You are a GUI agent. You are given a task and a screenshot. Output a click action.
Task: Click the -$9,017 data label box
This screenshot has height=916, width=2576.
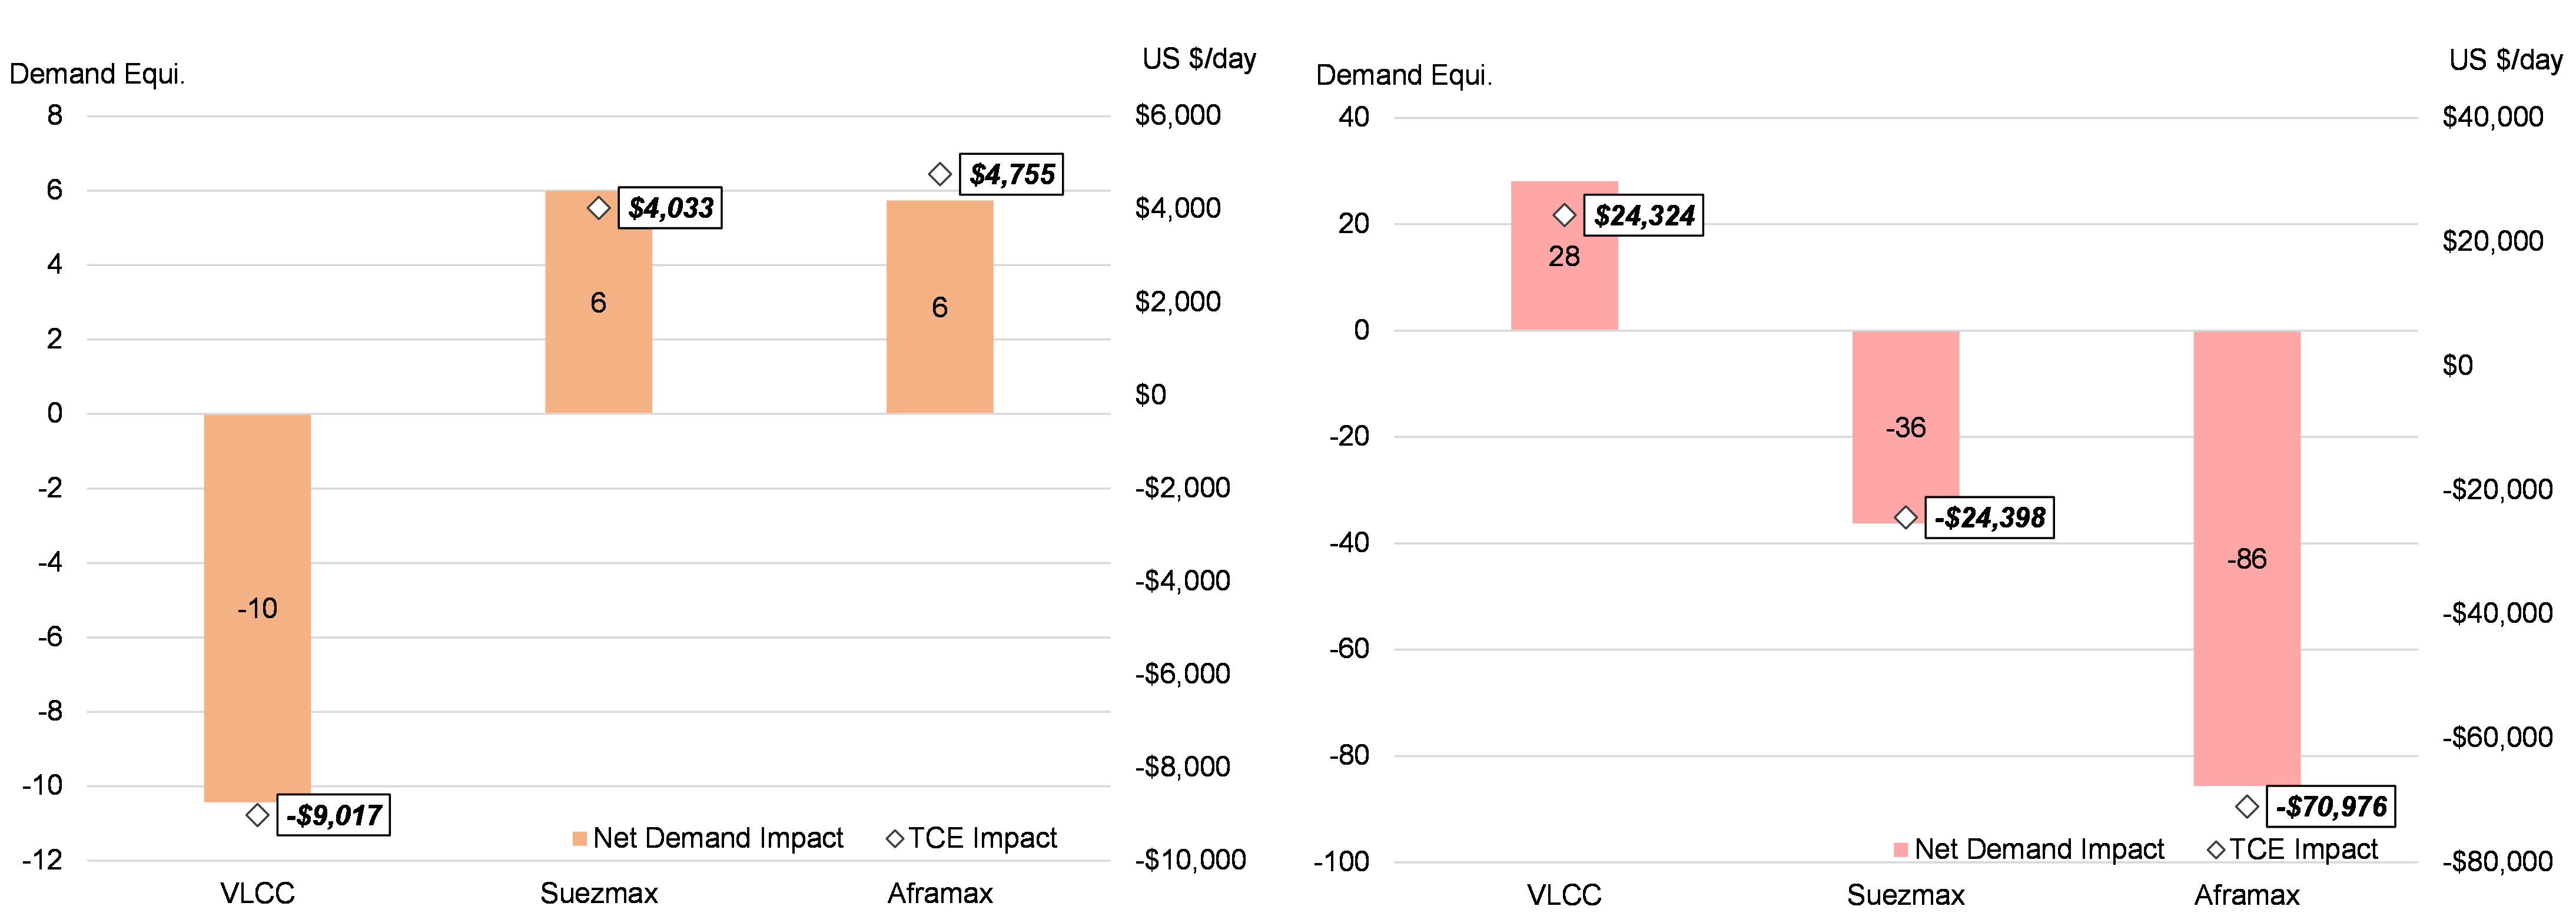pos(334,815)
